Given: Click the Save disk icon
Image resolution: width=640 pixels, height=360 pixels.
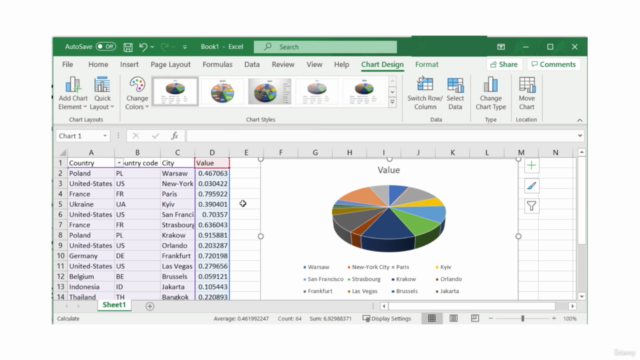Looking at the screenshot, I should click(x=128, y=47).
